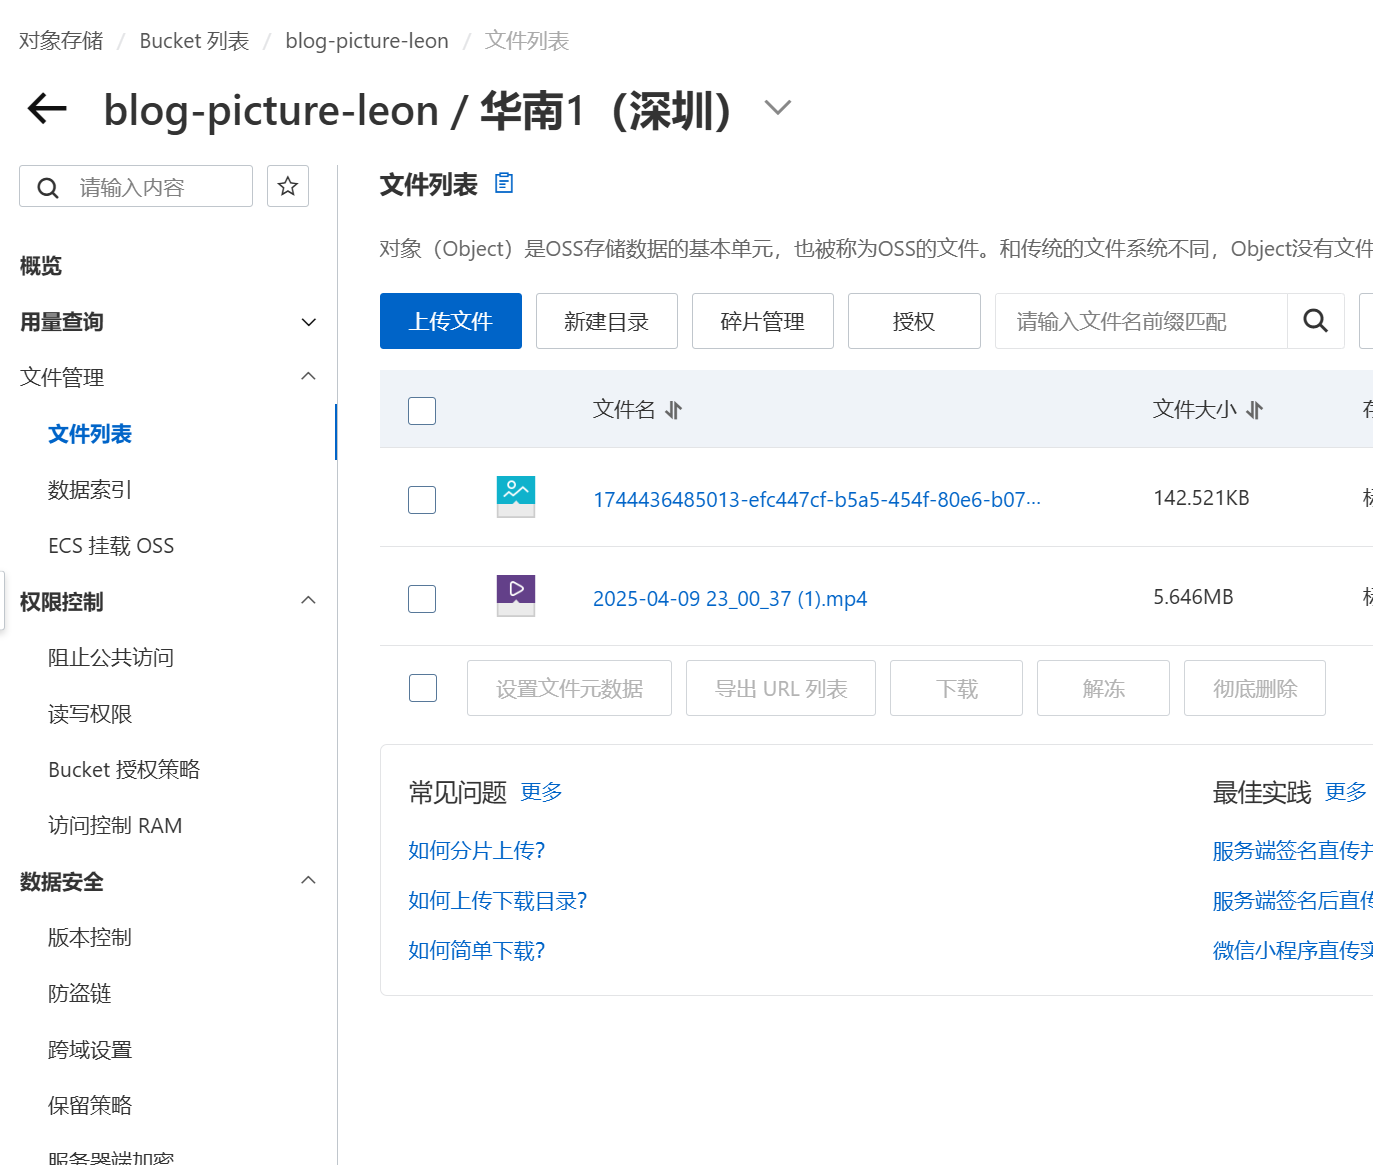Open 跨域设置 sidebar item
1373x1165 pixels.
[90, 1050]
